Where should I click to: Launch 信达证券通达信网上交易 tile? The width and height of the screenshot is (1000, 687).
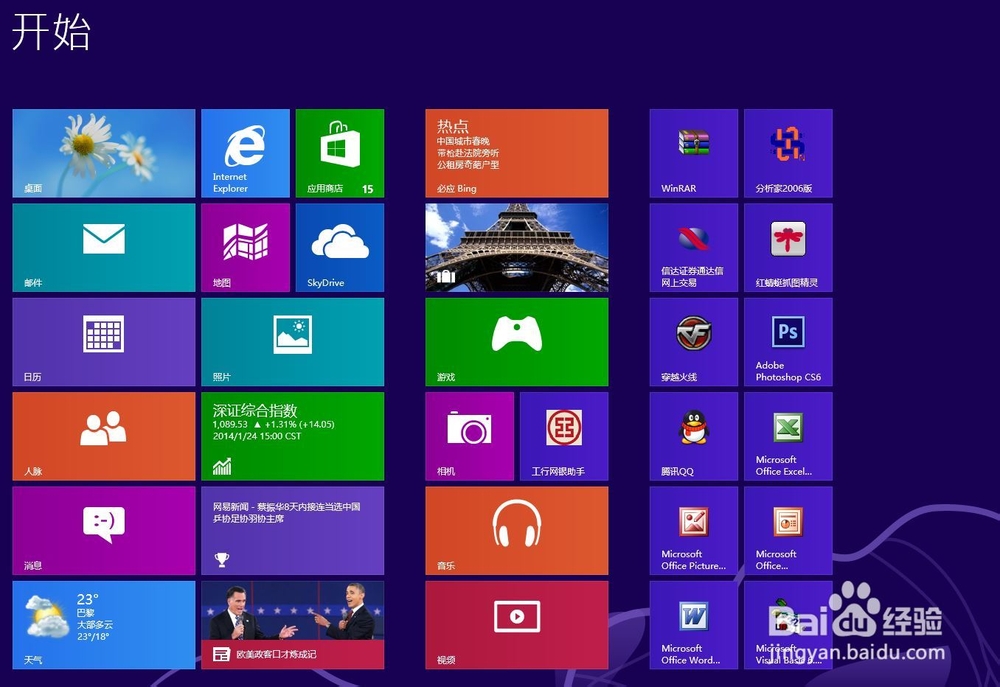point(694,247)
